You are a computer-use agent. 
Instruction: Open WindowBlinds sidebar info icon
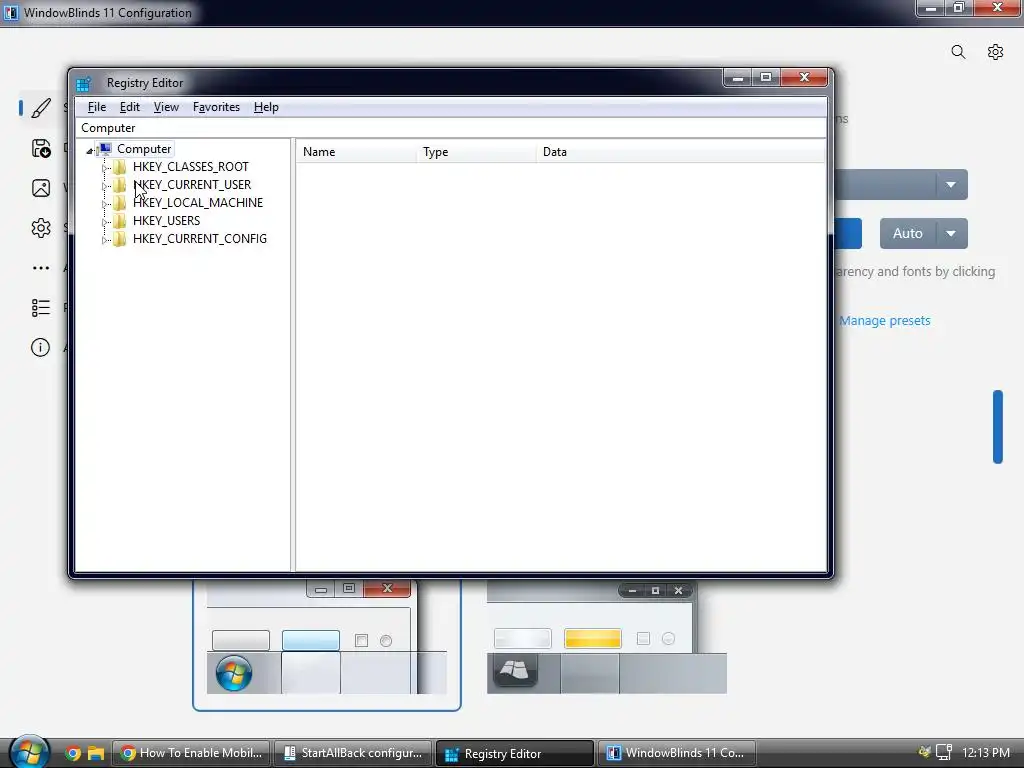(40, 347)
